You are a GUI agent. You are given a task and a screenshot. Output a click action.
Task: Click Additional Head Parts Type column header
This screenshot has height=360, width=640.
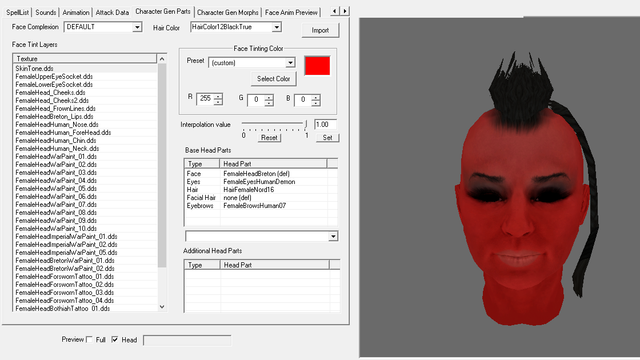pyautogui.click(x=203, y=265)
